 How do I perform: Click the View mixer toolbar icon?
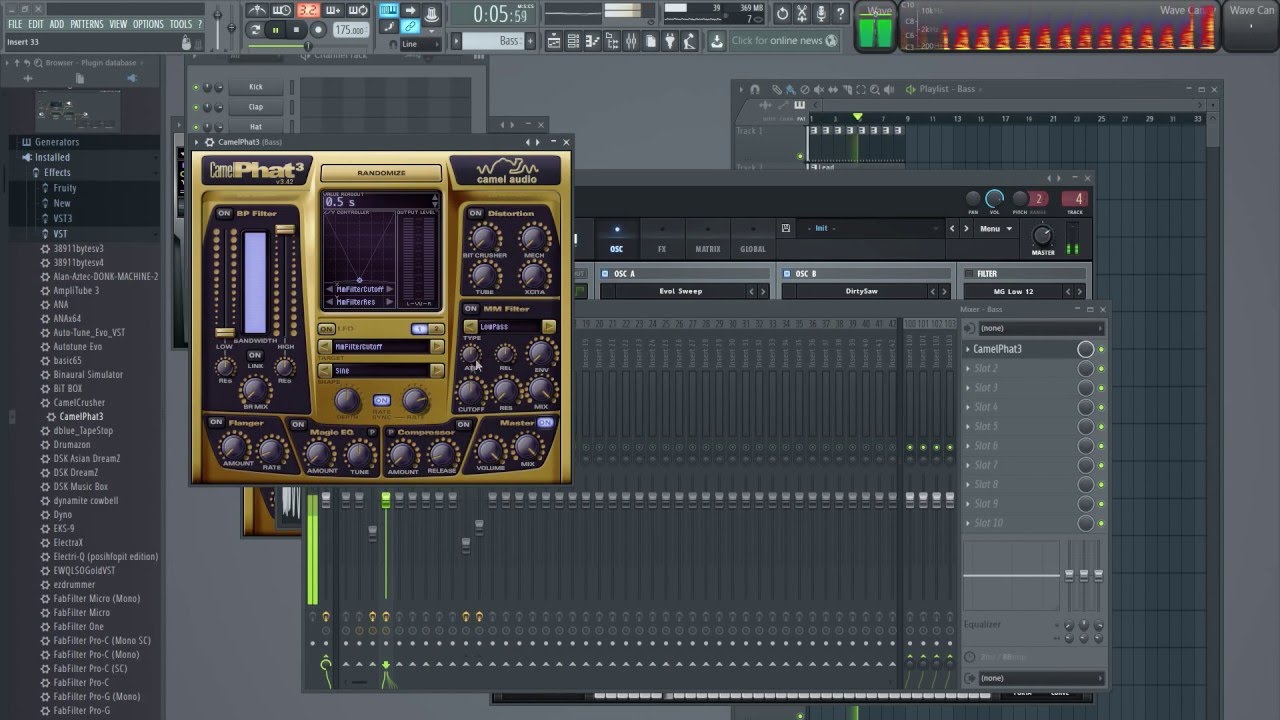(631, 41)
